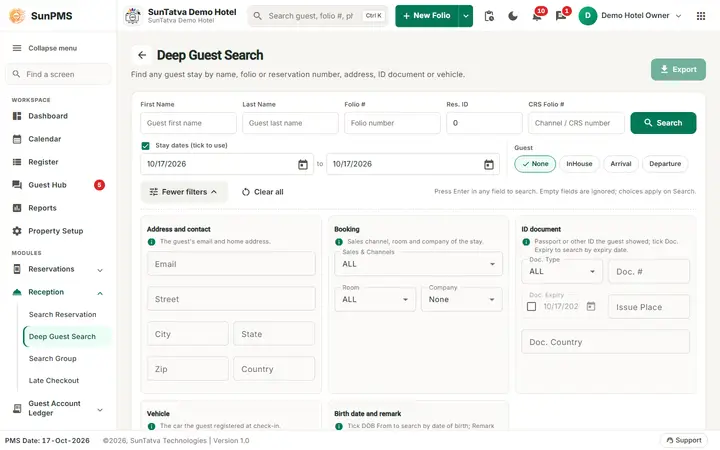Open the clipboard clock icon in header

[x=489, y=16]
